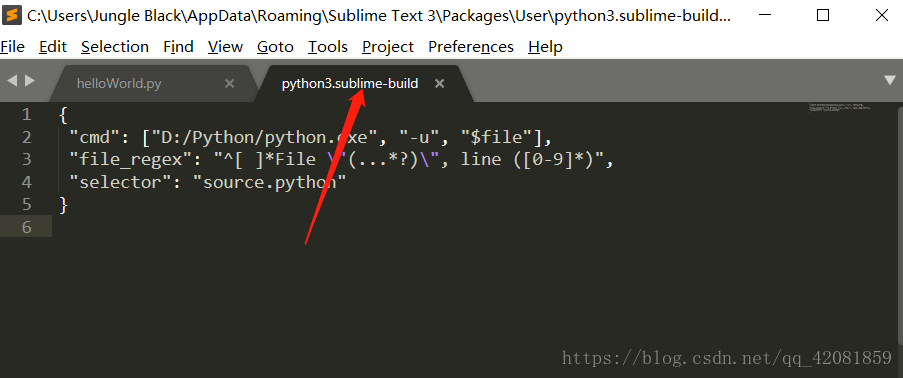The width and height of the screenshot is (903, 378).
Task: Click line number 1 in the gutter
Action: click(26, 115)
